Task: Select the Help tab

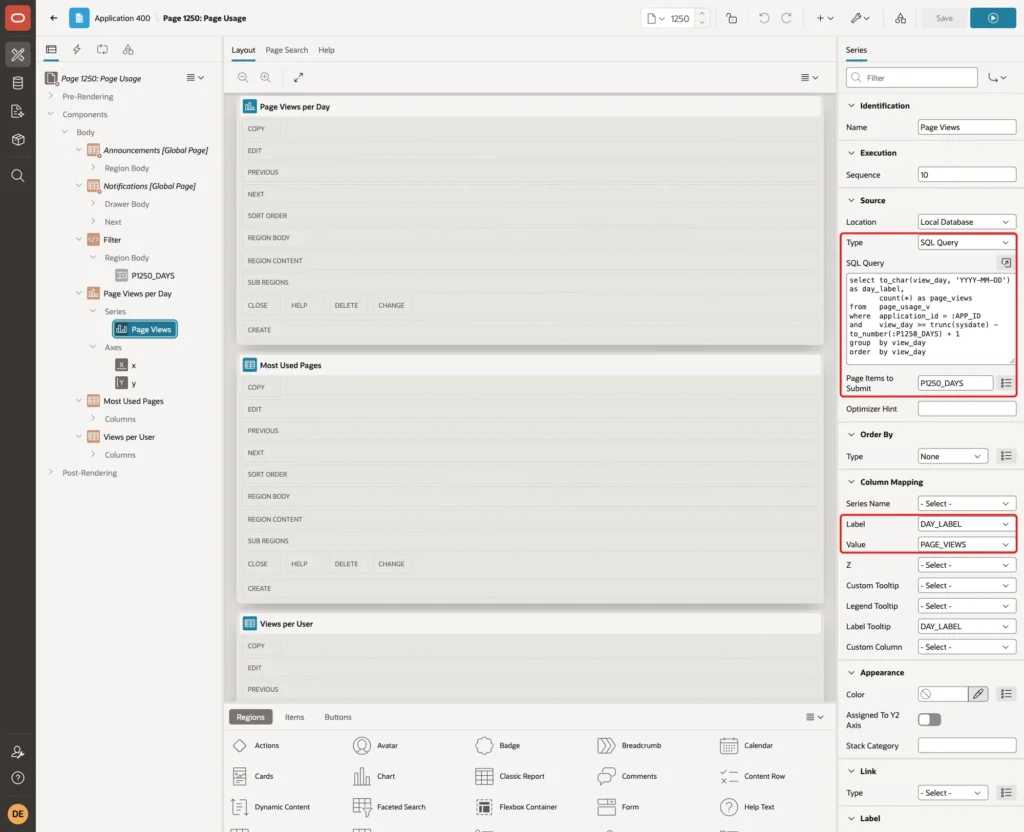Action: pos(326,50)
